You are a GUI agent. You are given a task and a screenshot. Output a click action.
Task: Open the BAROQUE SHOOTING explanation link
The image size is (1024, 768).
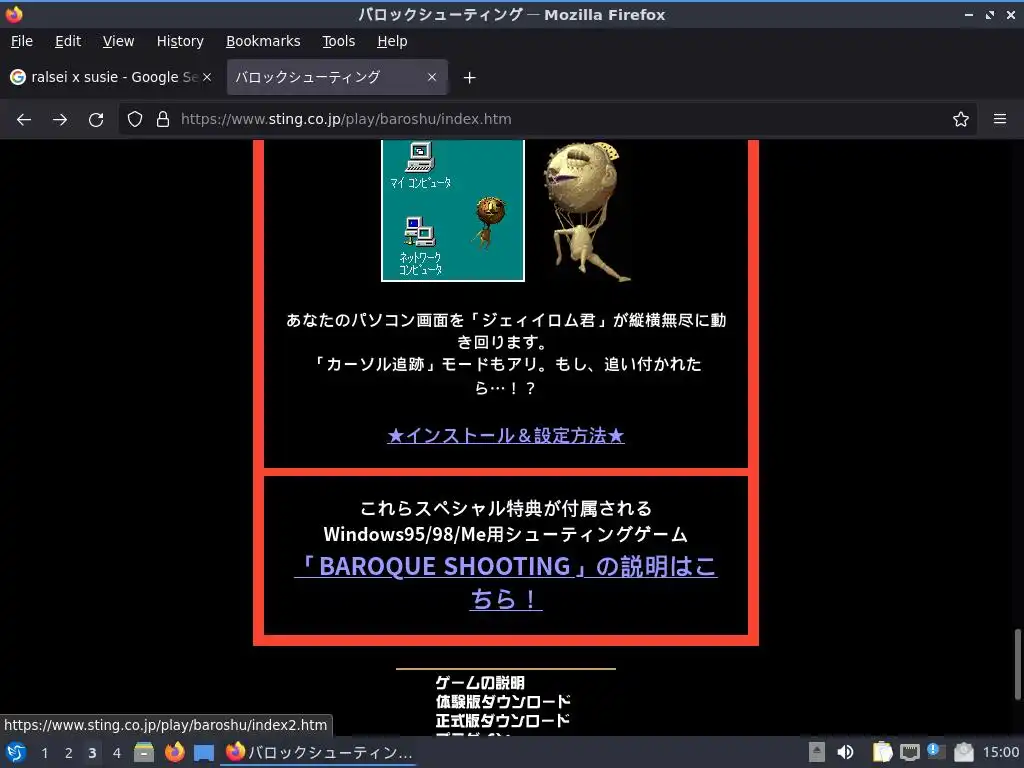point(505,582)
